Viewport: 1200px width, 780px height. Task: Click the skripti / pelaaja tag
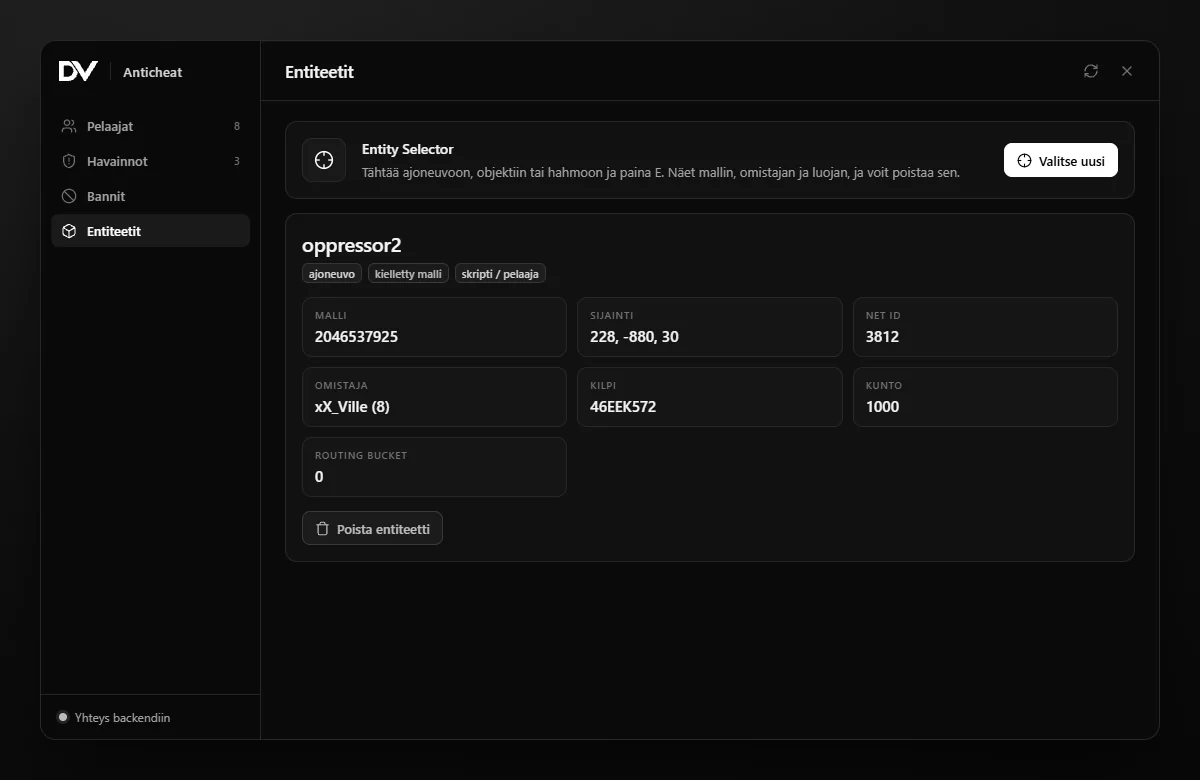(500, 273)
